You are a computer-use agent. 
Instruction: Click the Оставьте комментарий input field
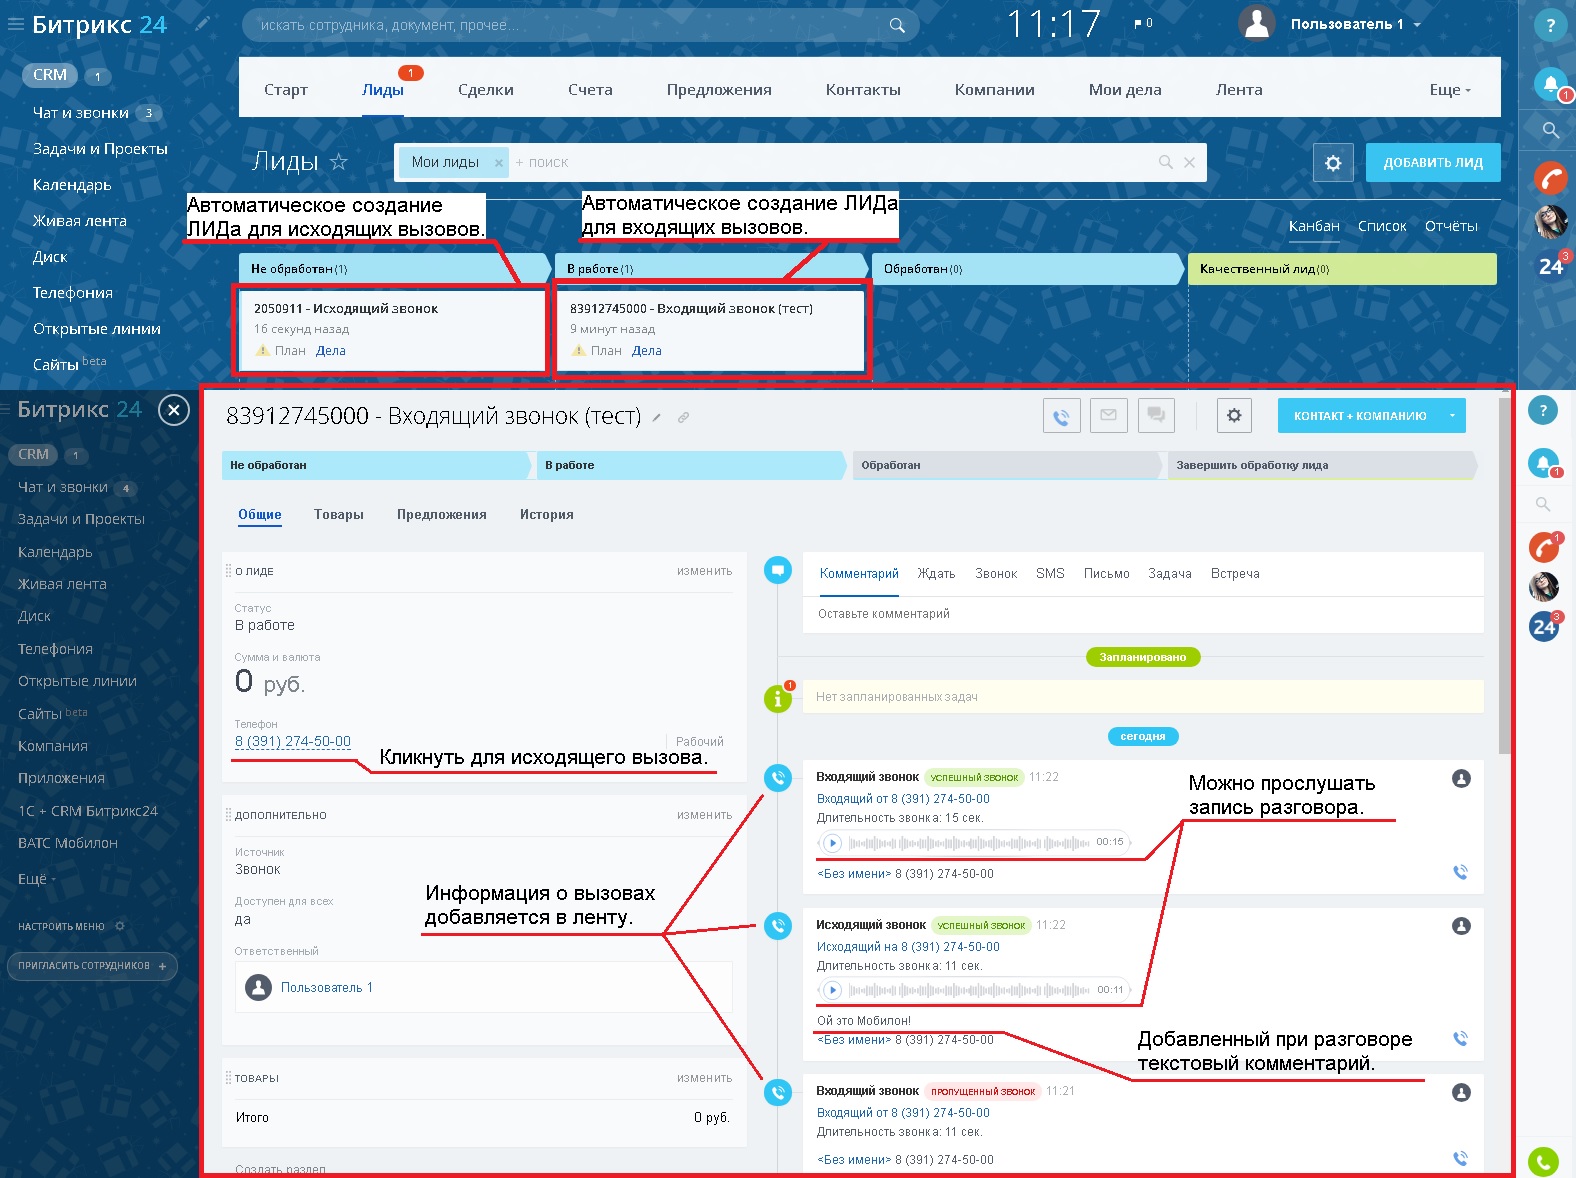1143,614
